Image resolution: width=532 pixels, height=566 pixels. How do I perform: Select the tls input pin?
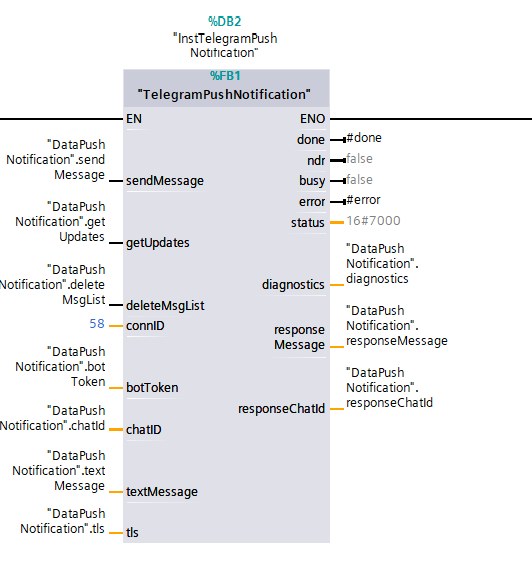coord(132,532)
